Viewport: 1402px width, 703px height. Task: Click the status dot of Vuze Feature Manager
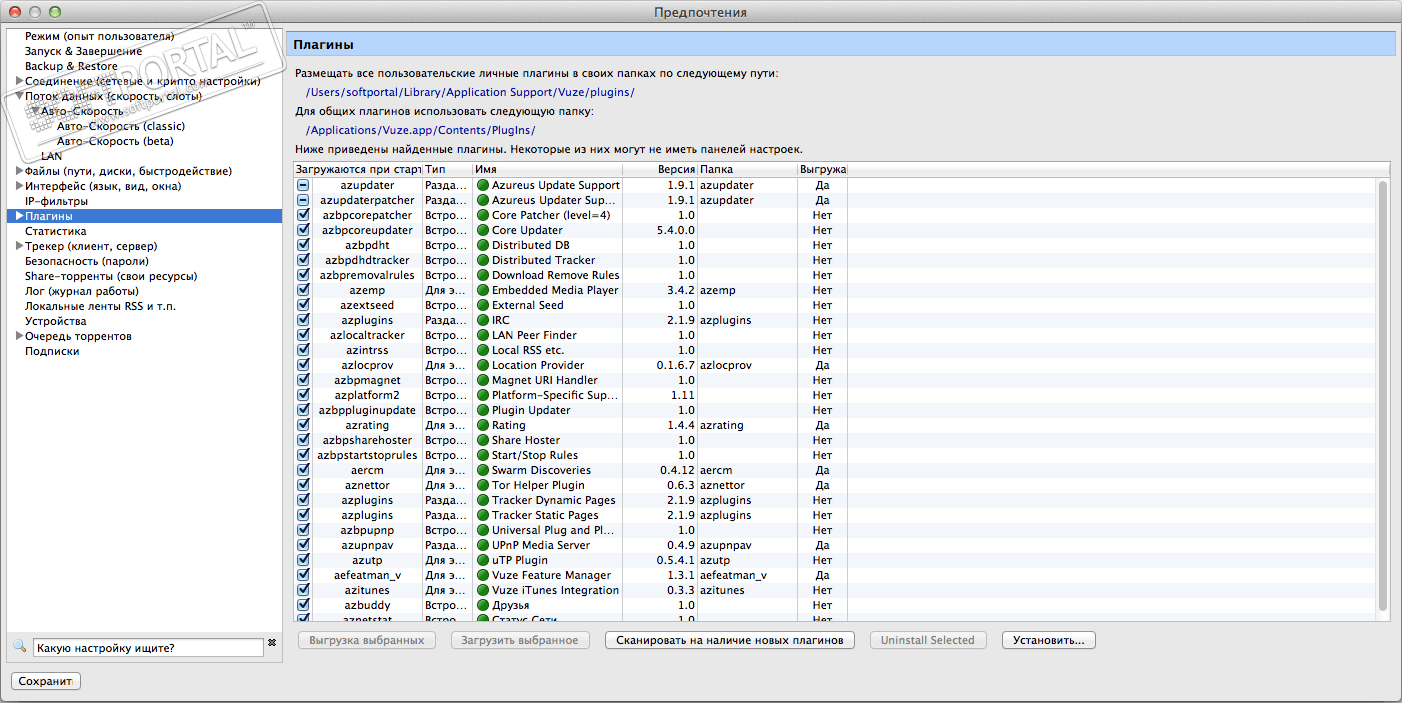pyautogui.click(x=482, y=575)
